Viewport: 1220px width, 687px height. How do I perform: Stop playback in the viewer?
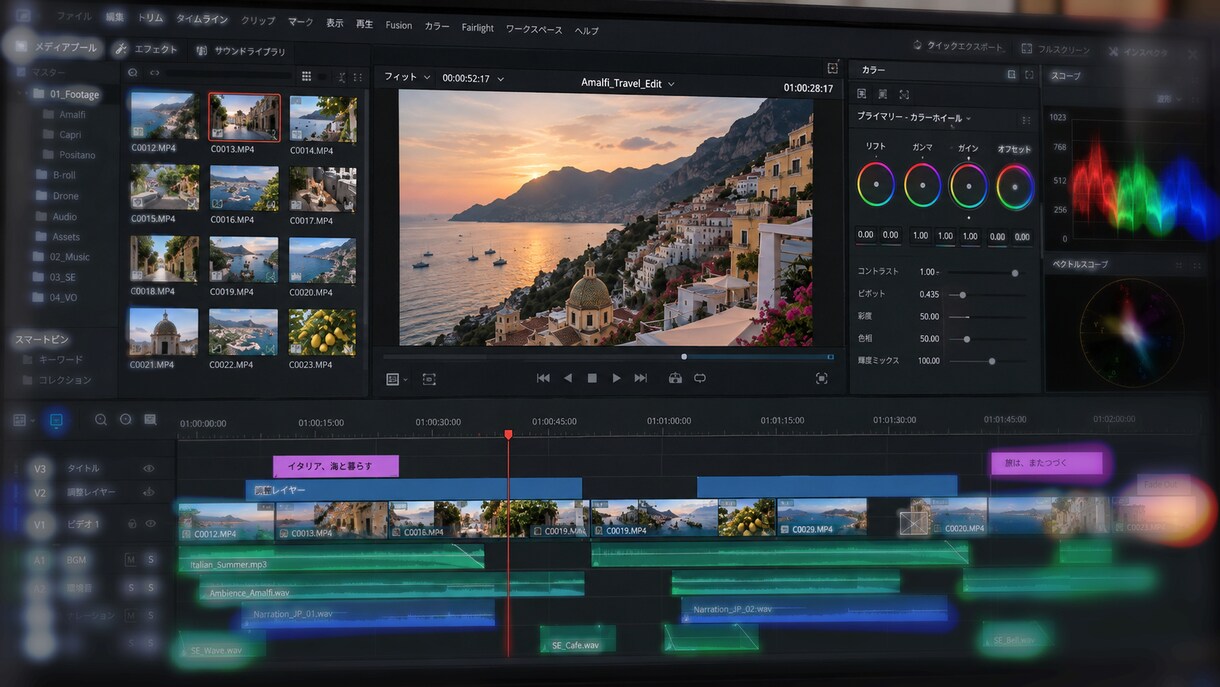[x=592, y=378]
